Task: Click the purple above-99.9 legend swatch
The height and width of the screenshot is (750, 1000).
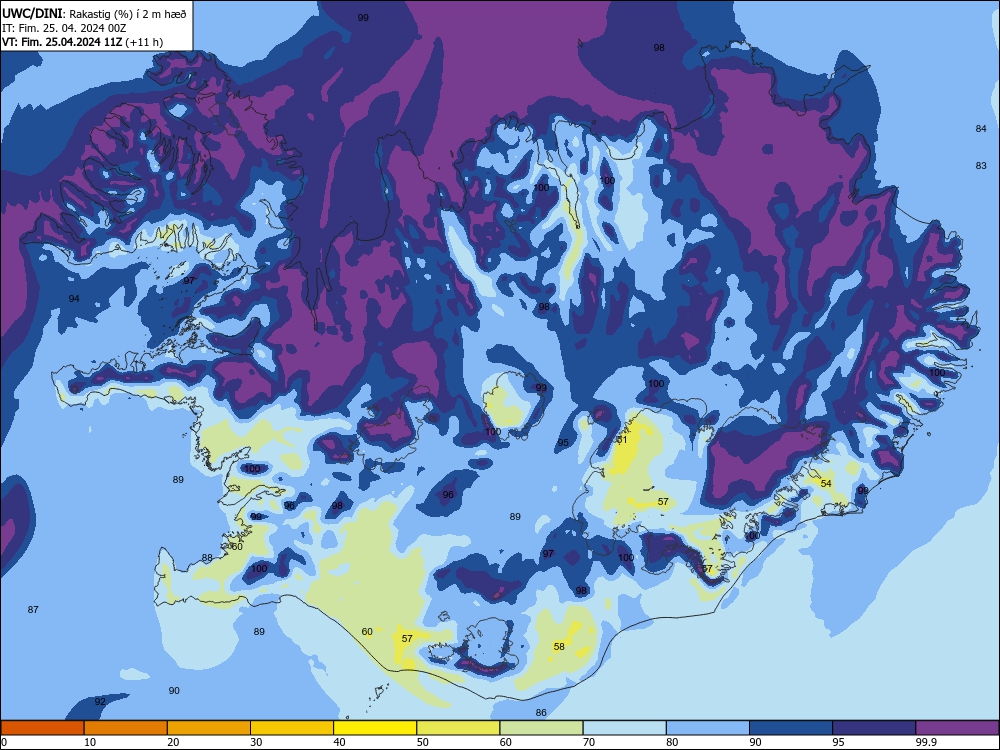Action: click(x=957, y=728)
